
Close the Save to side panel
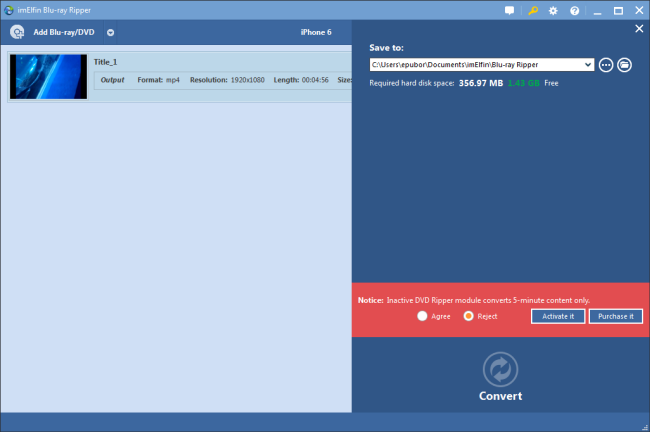coord(639,29)
